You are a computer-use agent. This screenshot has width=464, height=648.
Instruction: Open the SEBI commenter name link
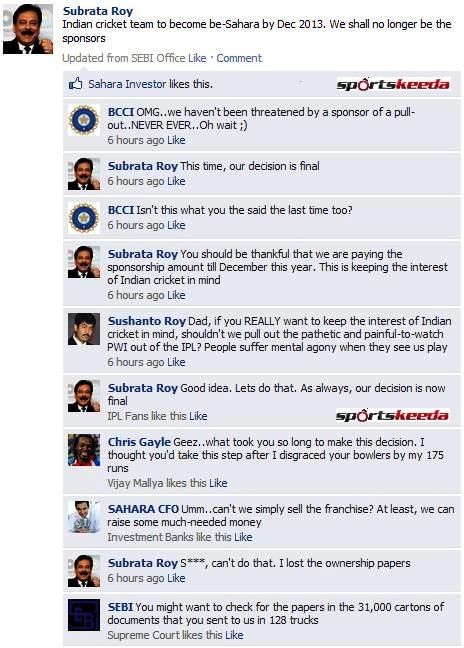pos(120,607)
